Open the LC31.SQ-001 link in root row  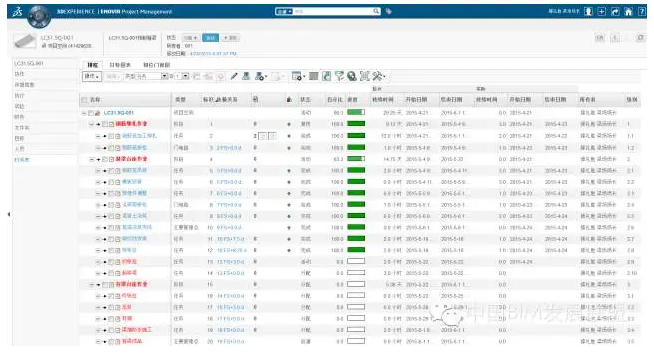pyautogui.click(x=119, y=113)
